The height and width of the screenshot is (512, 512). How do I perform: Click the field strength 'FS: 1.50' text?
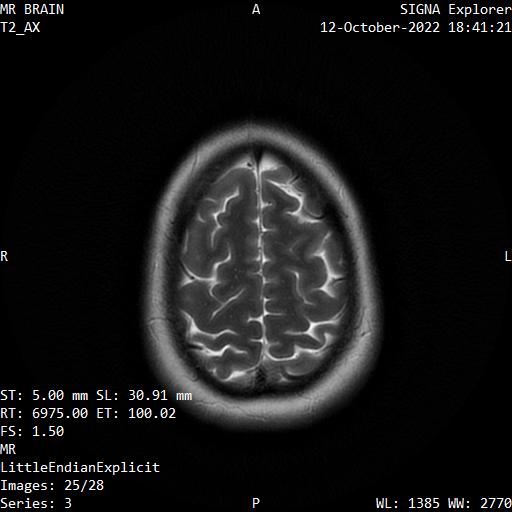32,431
